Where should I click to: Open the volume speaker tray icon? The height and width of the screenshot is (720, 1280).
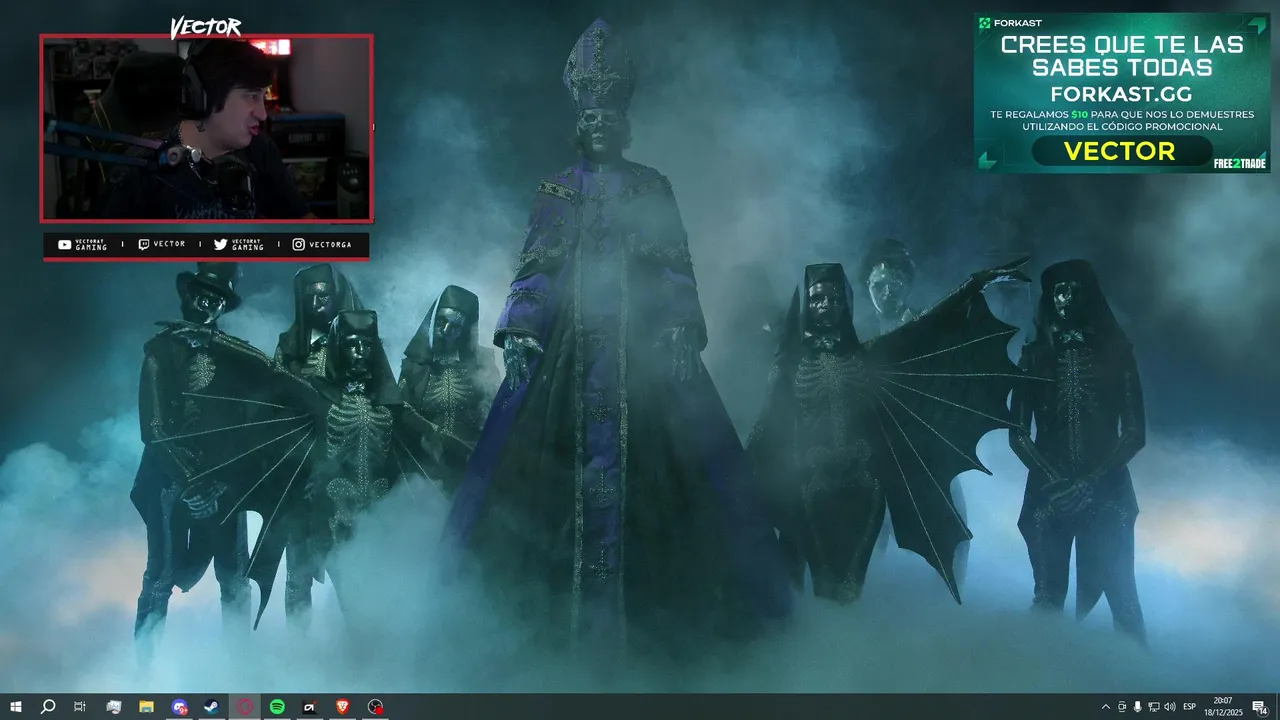click(x=1169, y=707)
